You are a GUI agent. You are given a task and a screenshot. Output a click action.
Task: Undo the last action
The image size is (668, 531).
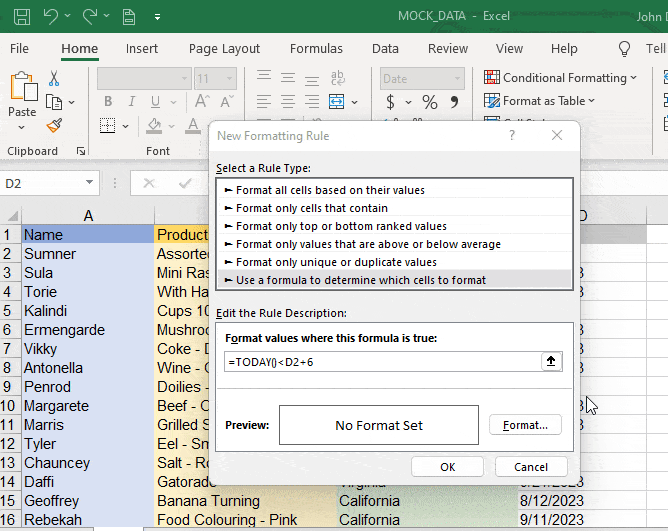click(x=51, y=17)
